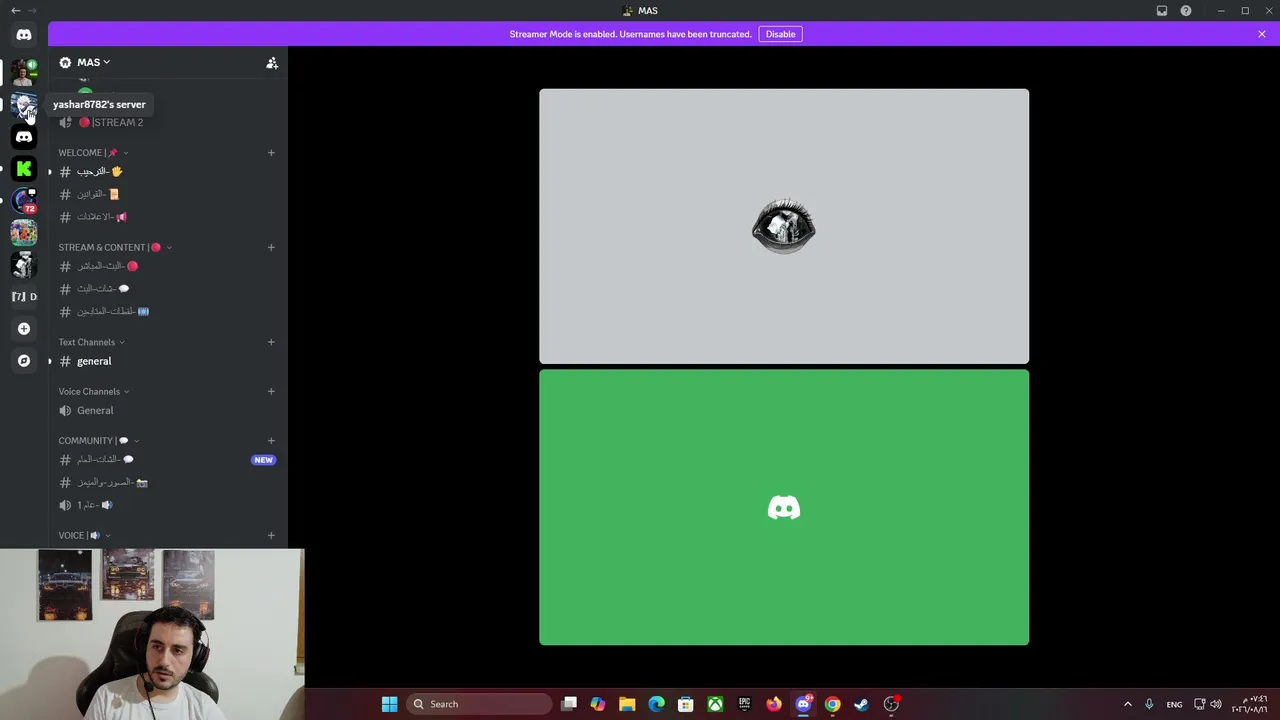Open the general text channel
The width and height of the screenshot is (1280, 720).
[x=168, y=361]
